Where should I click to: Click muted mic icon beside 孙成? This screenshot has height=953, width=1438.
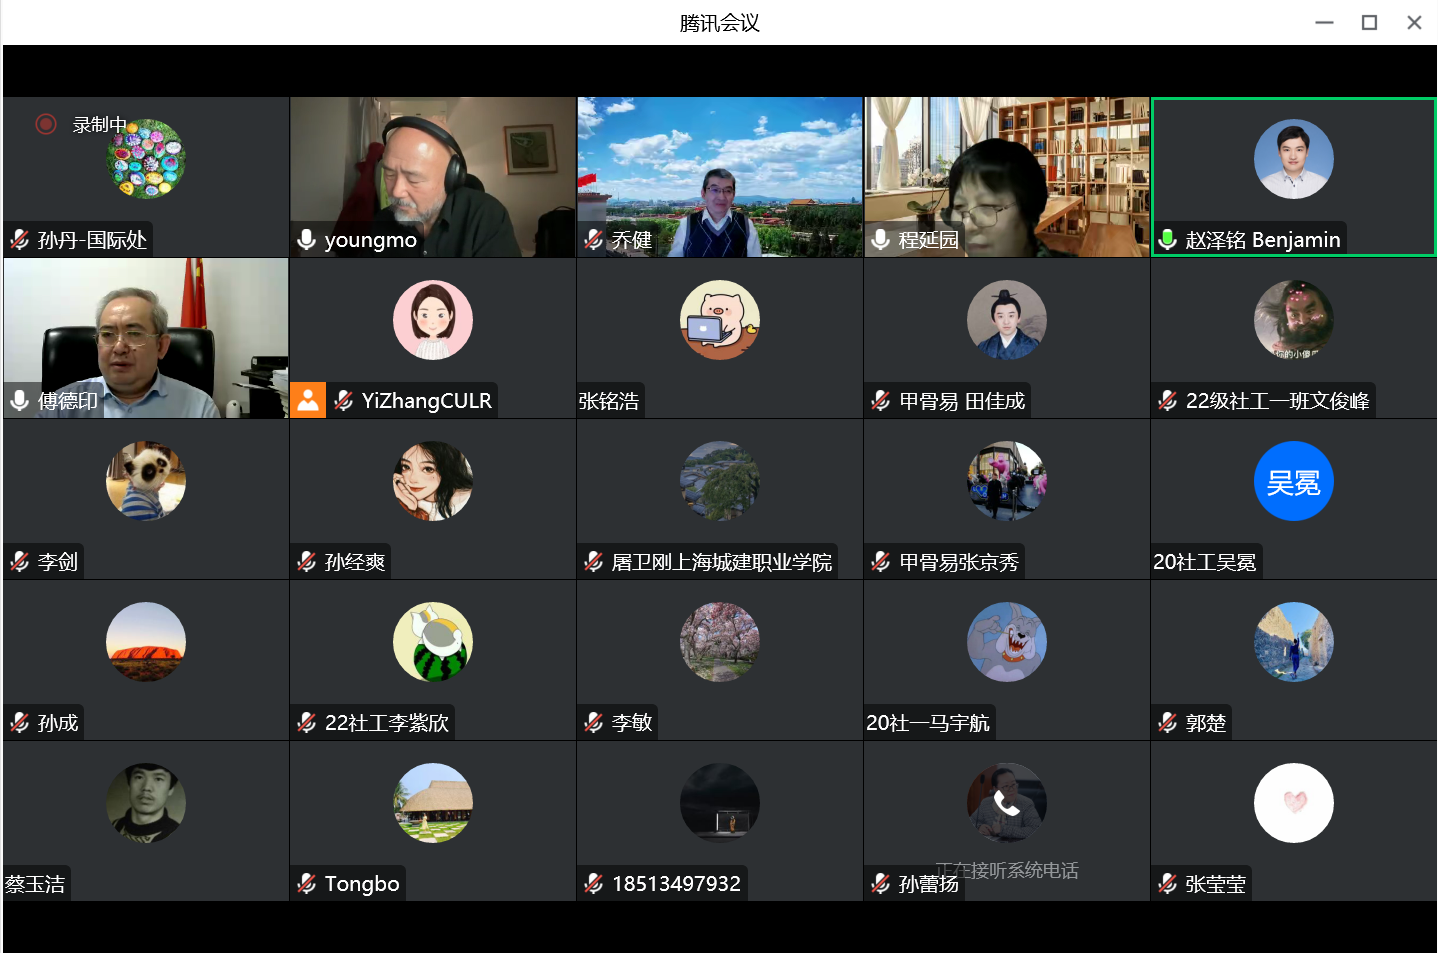coord(20,723)
